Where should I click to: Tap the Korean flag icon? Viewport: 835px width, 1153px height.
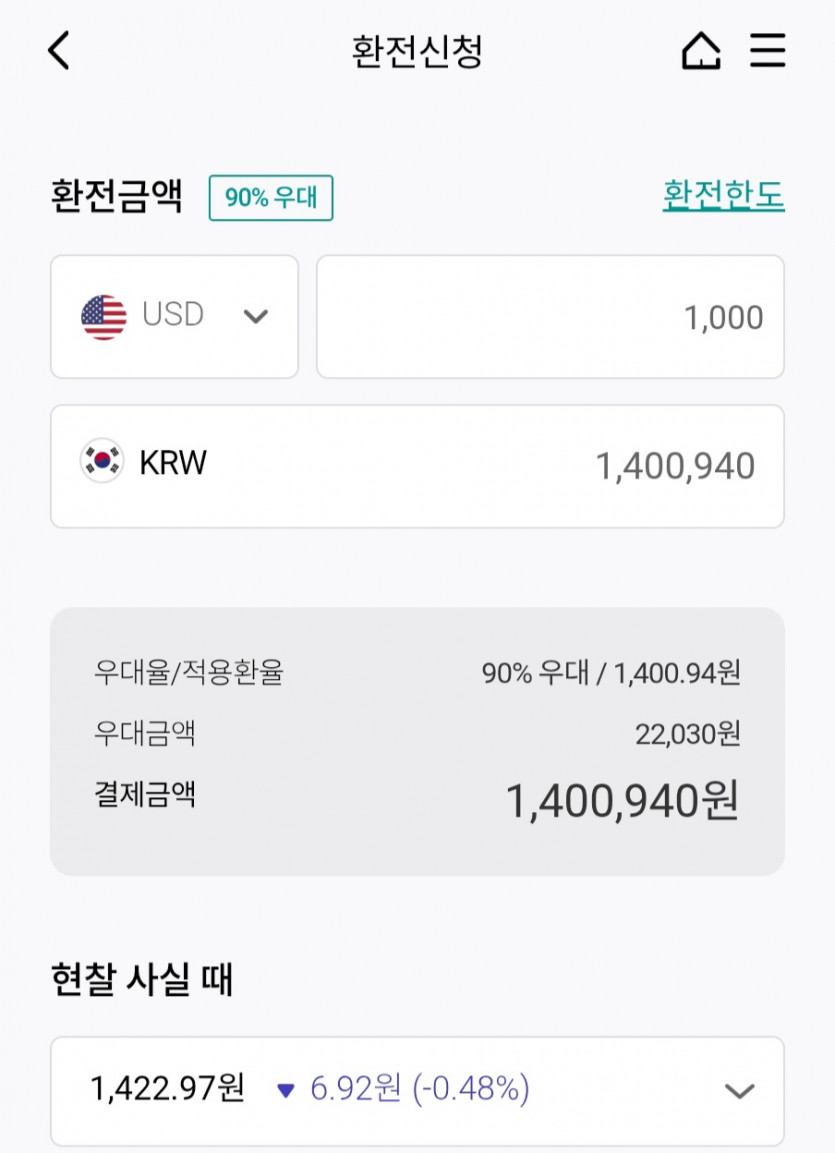pos(102,461)
